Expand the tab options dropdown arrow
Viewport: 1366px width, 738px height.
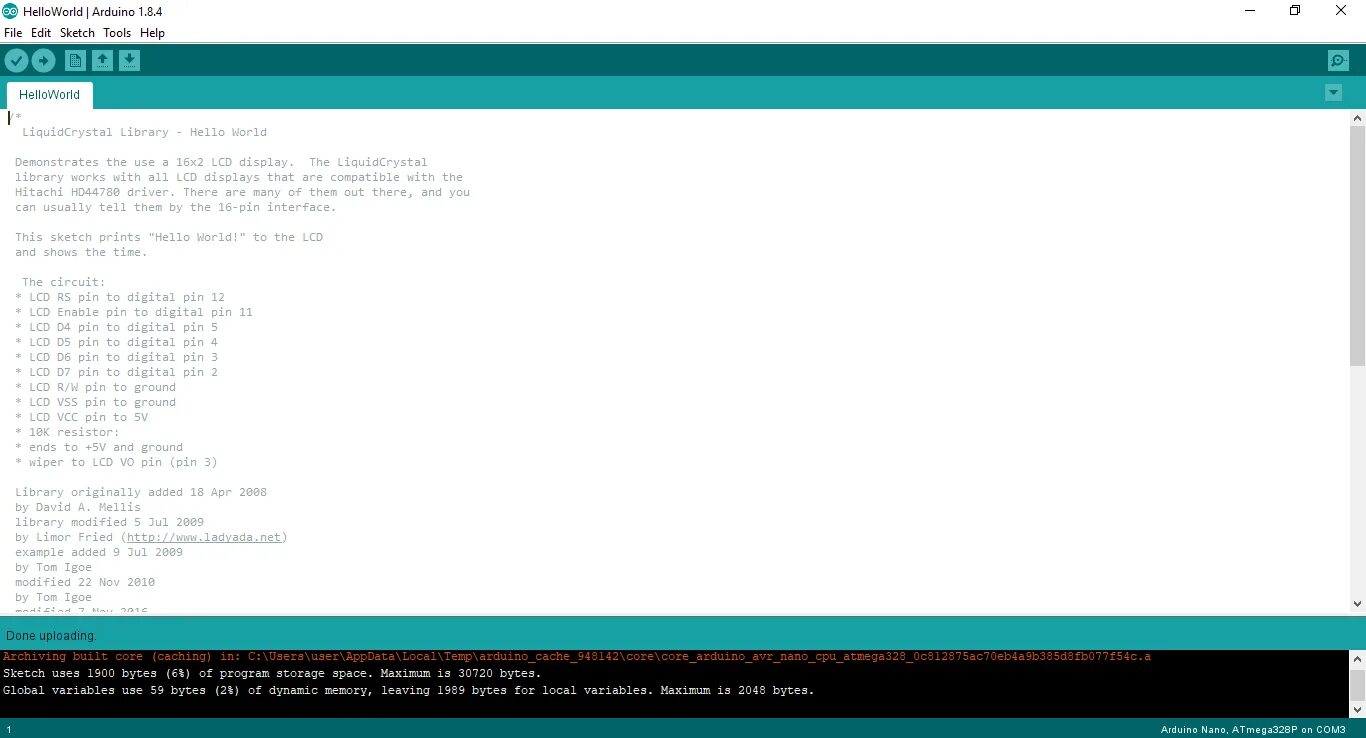coord(1333,93)
